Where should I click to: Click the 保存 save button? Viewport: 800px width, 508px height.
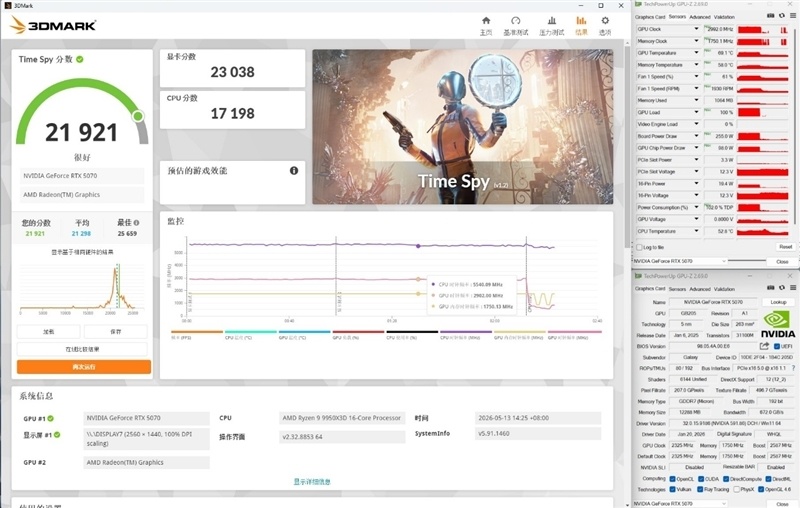click(116, 332)
